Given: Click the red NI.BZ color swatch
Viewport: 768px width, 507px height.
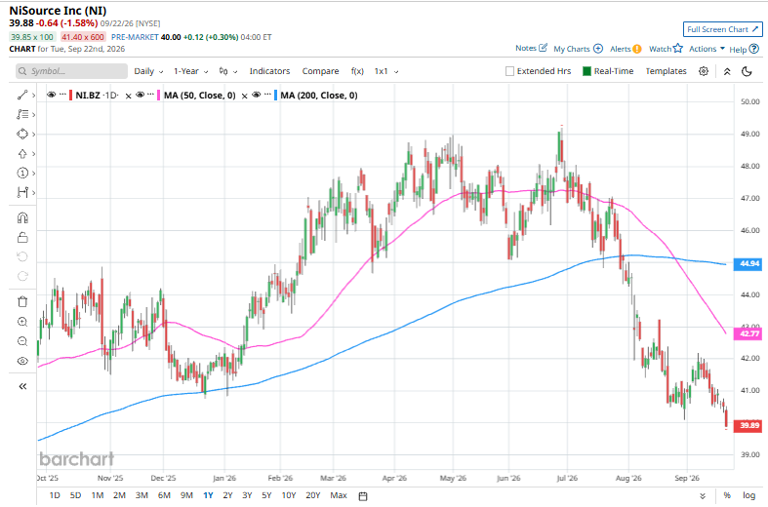Looking at the screenshot, I should 71,96.
